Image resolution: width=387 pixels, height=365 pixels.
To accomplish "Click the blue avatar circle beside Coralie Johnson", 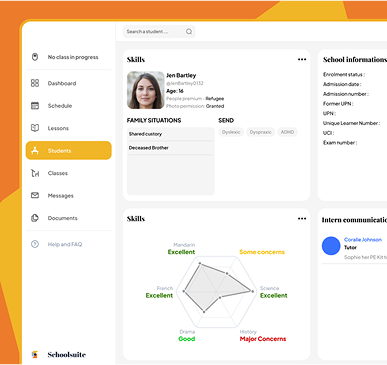I will [331, 246].
